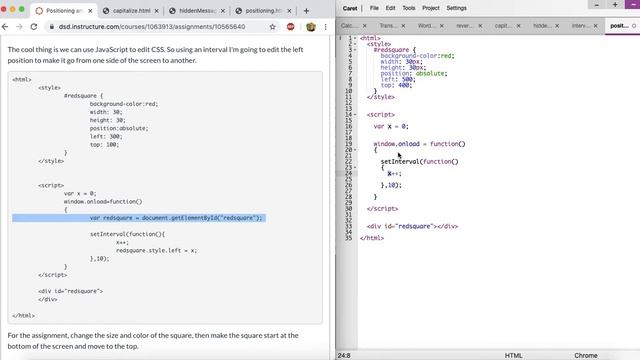This screenshot has width=640, height=360.
Task: Close the capitalize.html browser tab
Action: pos(157,11)
